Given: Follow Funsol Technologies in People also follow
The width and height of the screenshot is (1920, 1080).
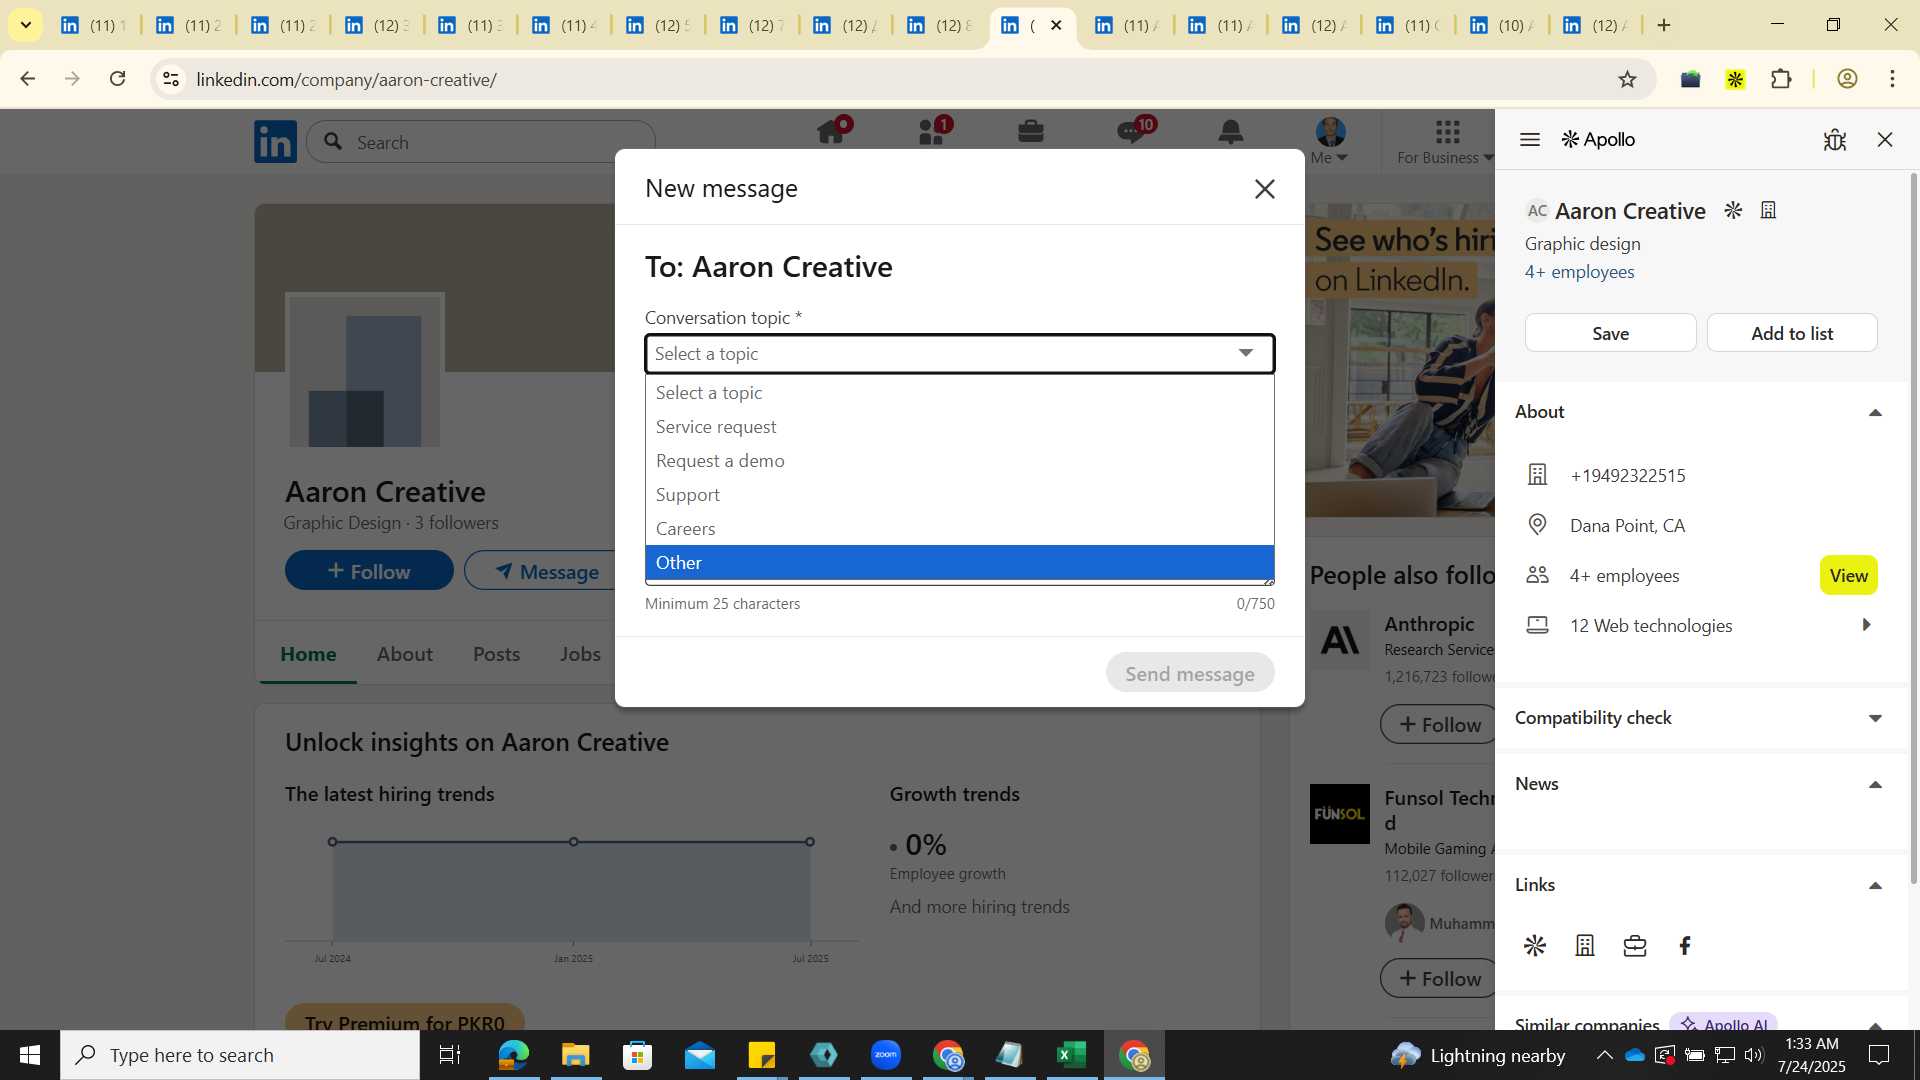Looking at the screenshot, I should (x=1438, y=979).
